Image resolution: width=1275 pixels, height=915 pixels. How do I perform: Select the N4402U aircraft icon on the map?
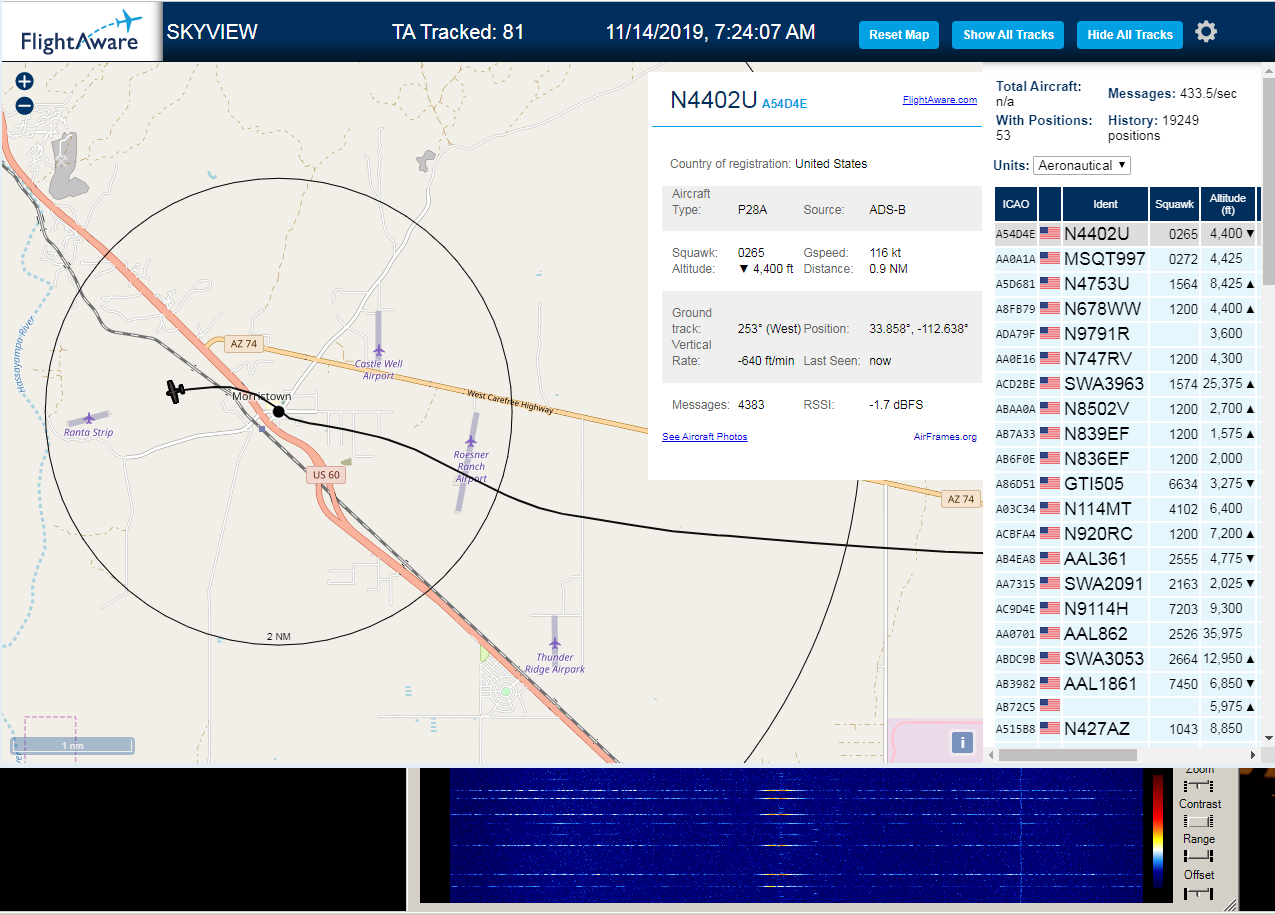(x=177, y=391)
